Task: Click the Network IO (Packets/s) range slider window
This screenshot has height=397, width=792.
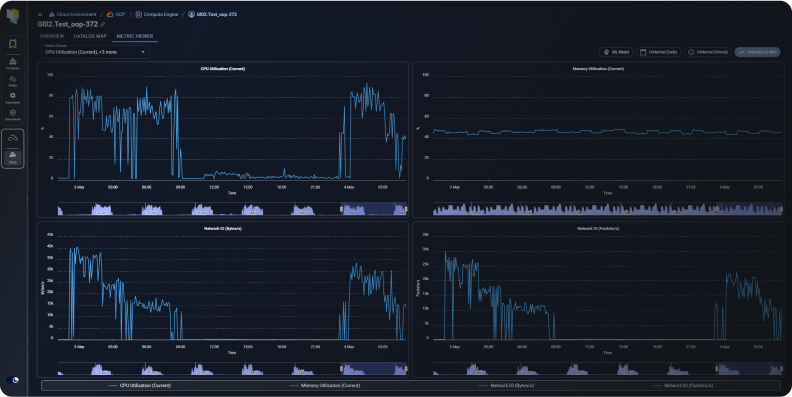Action: coord(749,369)
